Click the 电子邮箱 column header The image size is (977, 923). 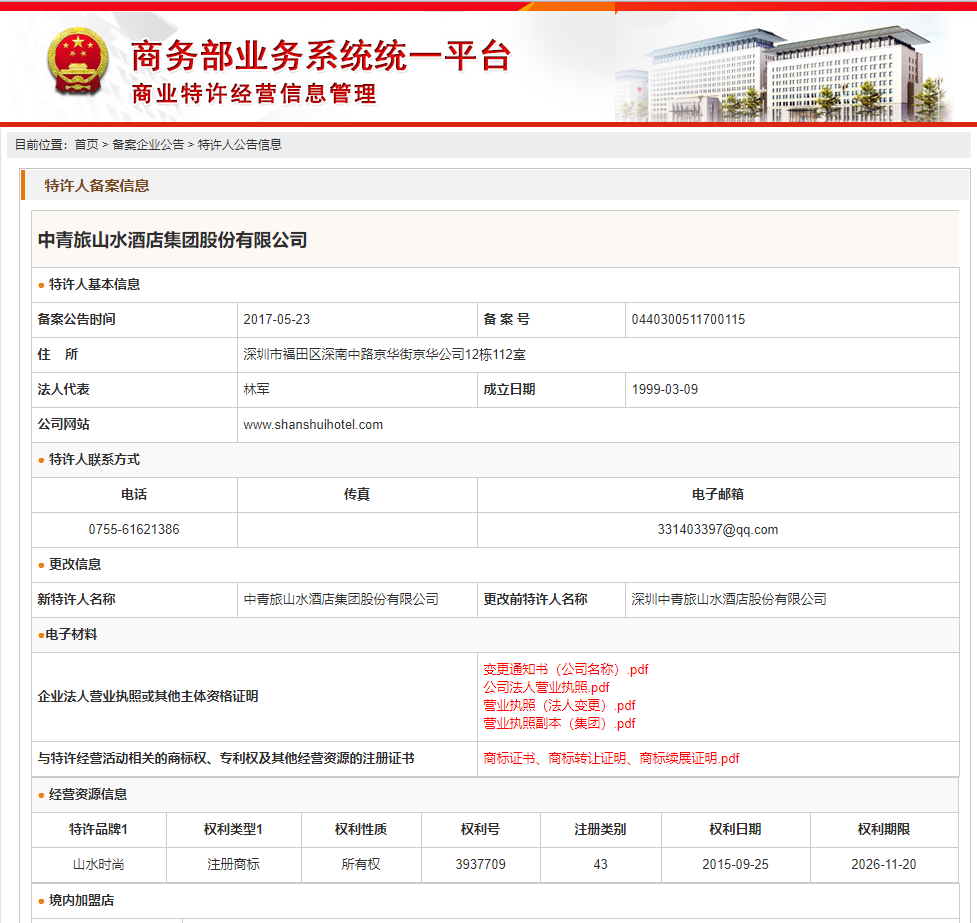(x=718, y=494)
